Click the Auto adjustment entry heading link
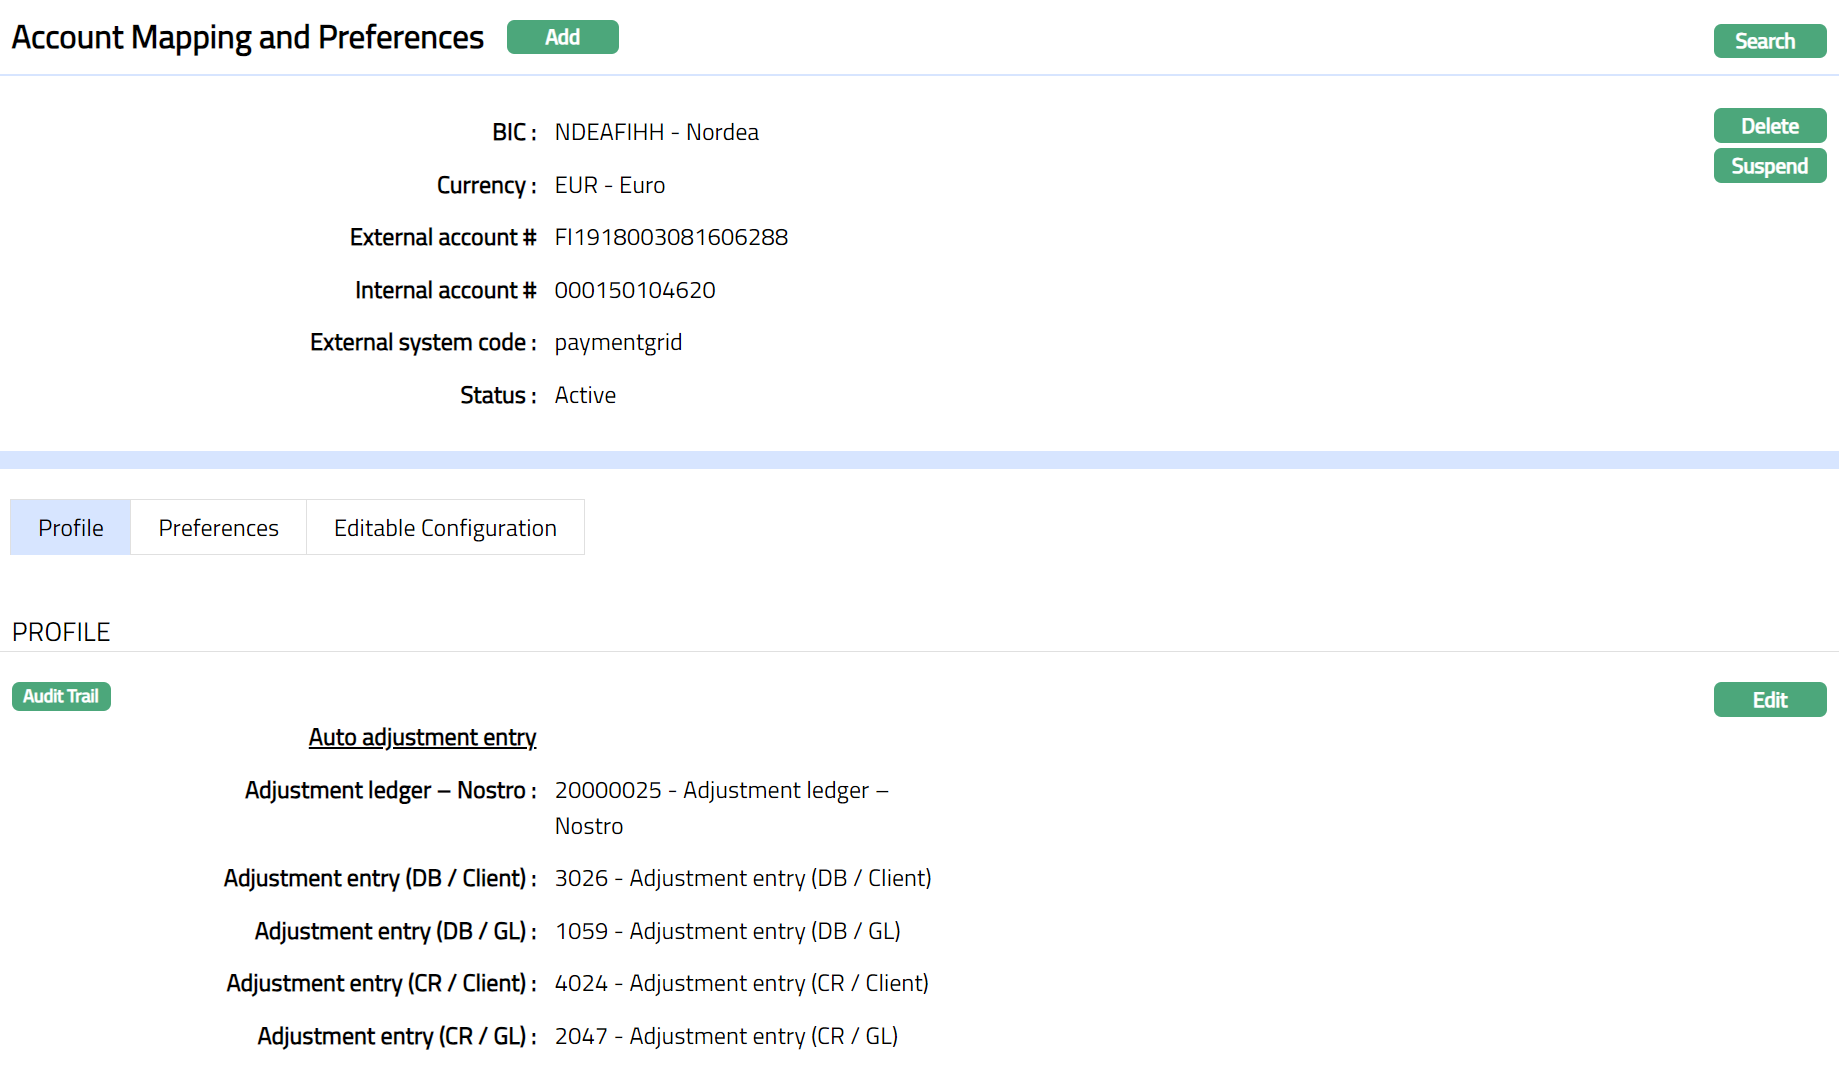 (422, 737)
